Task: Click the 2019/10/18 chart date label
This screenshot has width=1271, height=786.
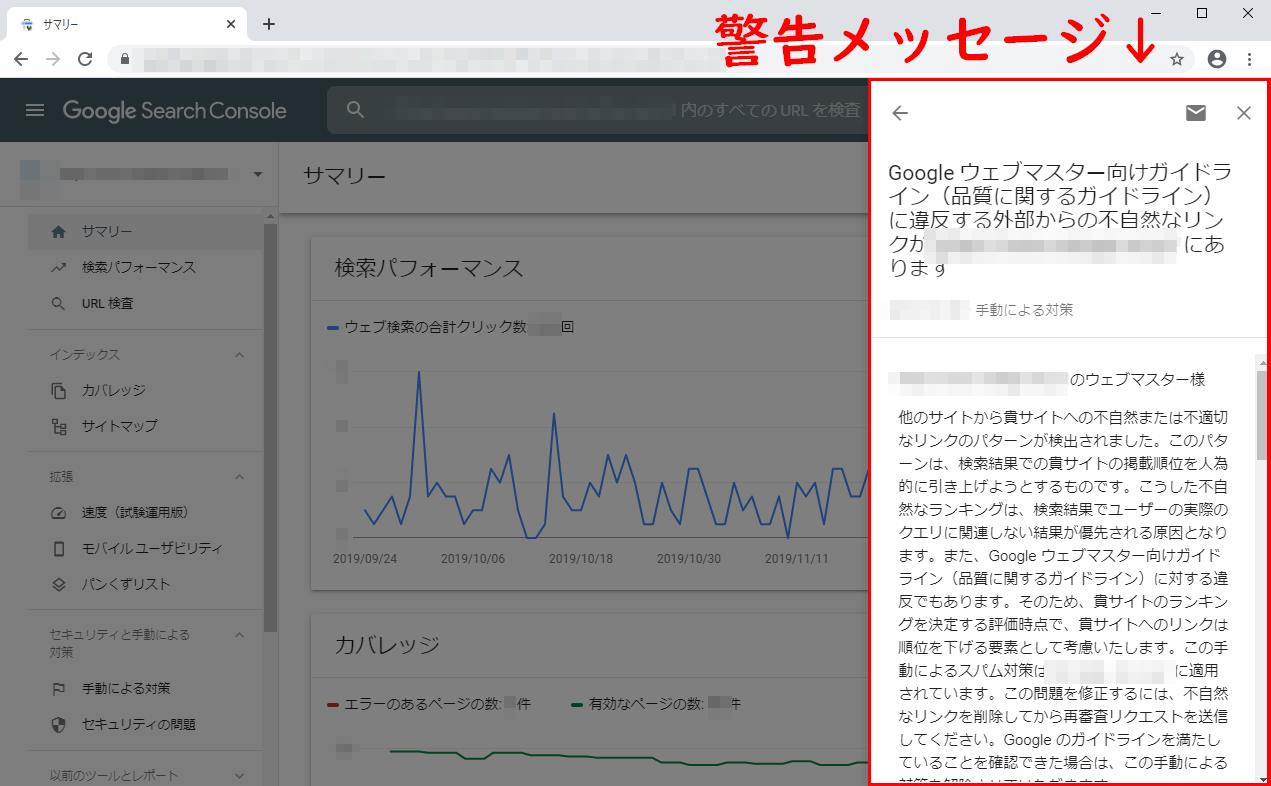Action: [x=580, y=558]
